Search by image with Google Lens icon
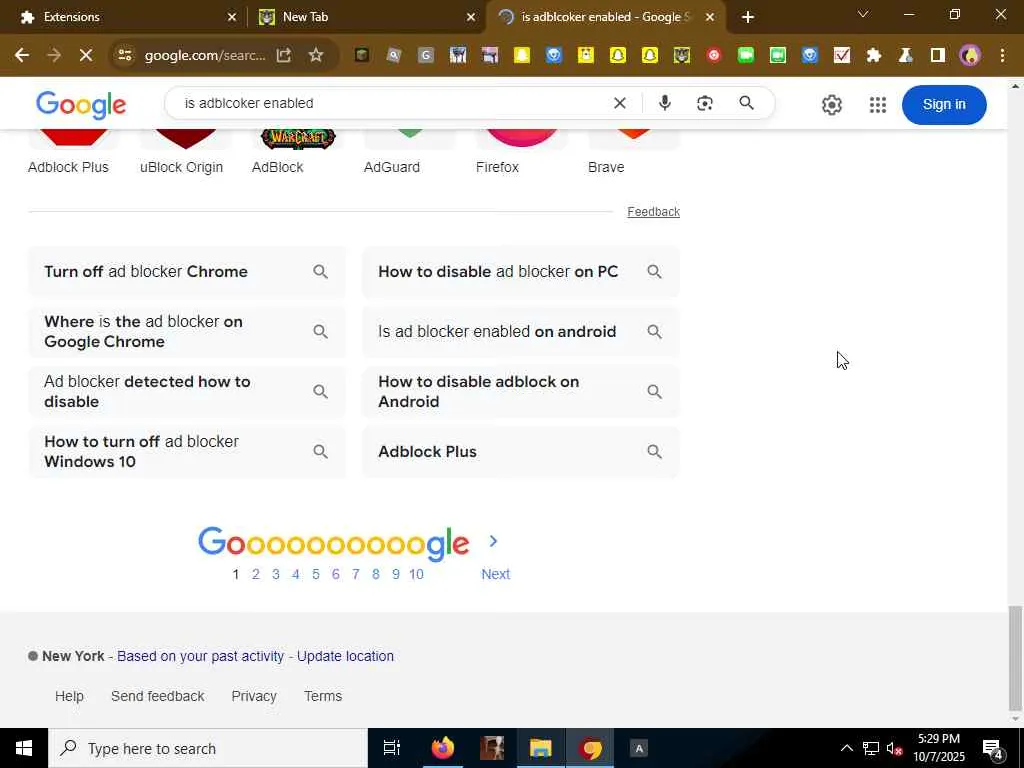 705,103
